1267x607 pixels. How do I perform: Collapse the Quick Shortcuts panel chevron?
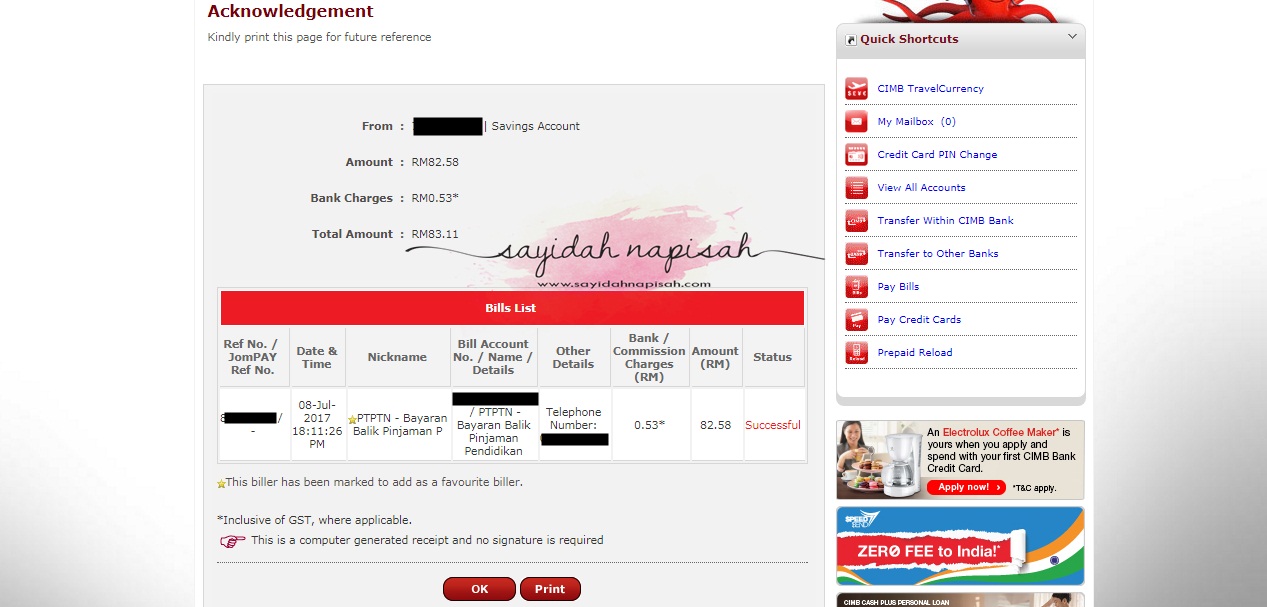(x=1072, y=37)
